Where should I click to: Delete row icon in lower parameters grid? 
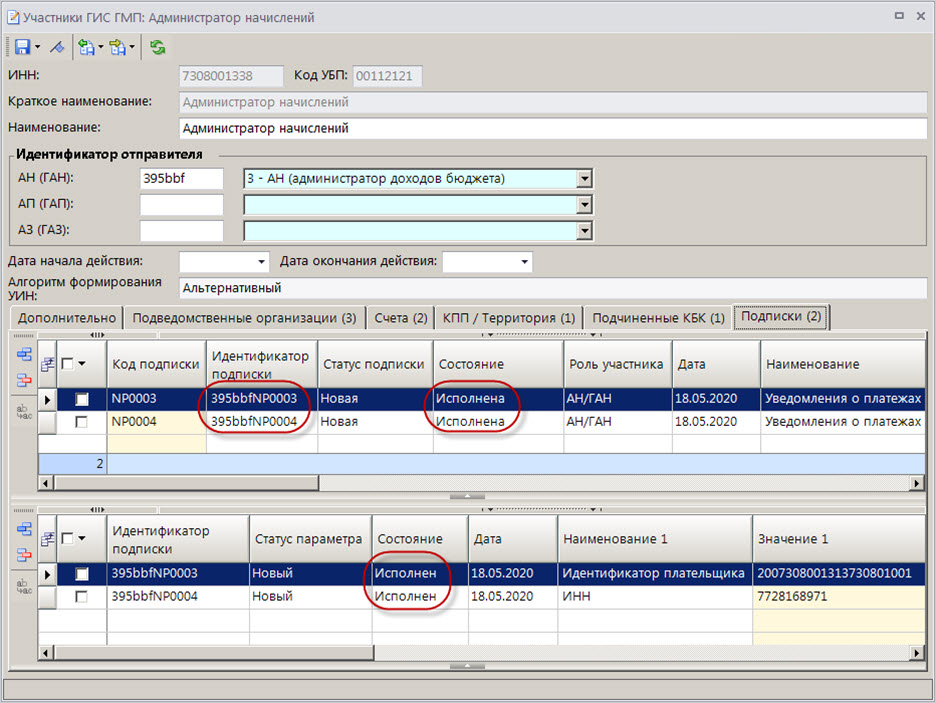(x=24, y=554)
